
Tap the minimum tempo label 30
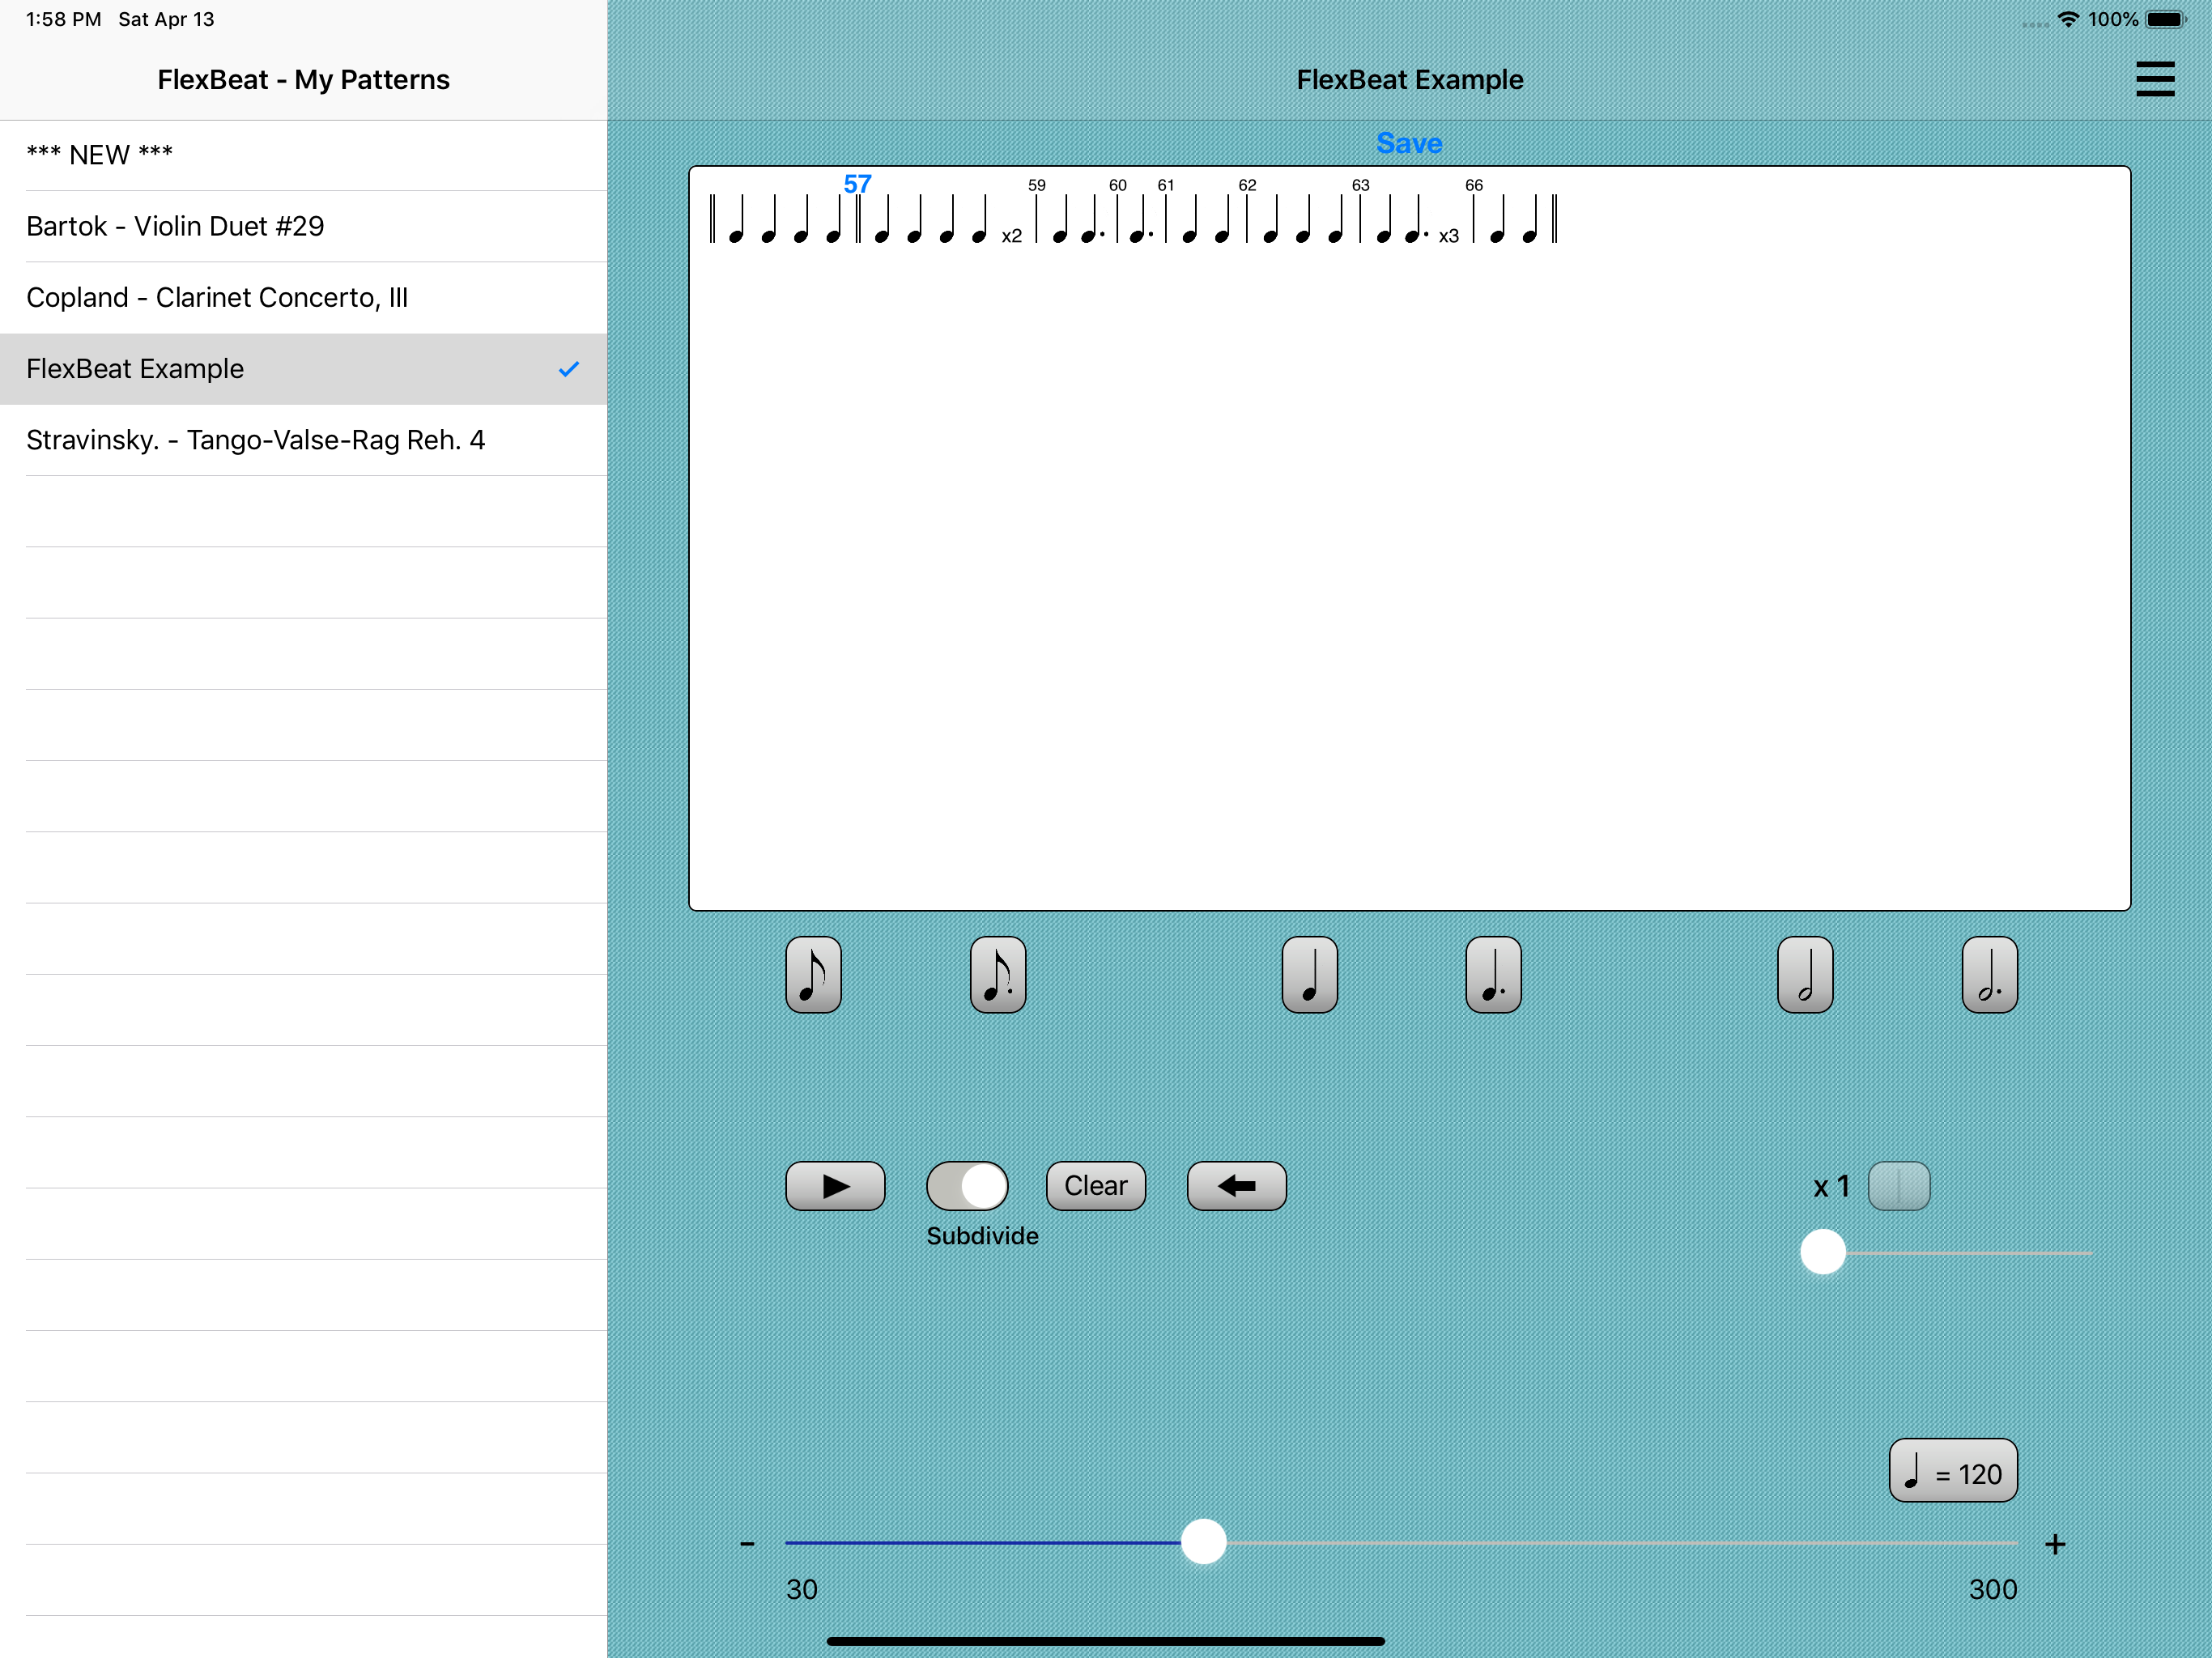click(x=802, y=1589)
